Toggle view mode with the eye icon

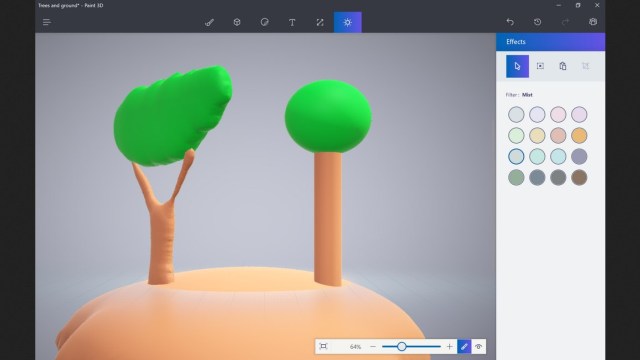click(x=478, y=347)
